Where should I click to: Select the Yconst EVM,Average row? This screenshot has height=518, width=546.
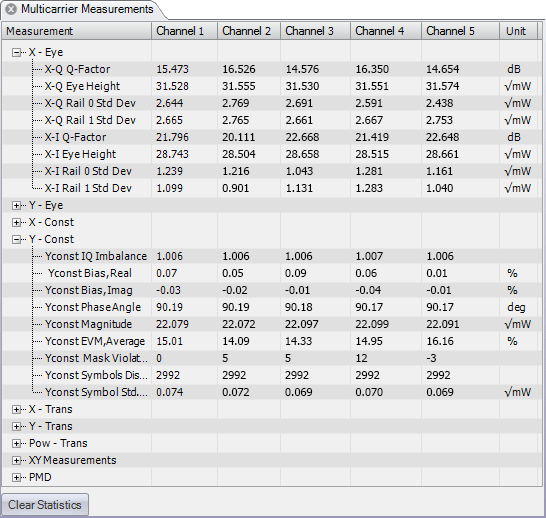click(270, 341)
